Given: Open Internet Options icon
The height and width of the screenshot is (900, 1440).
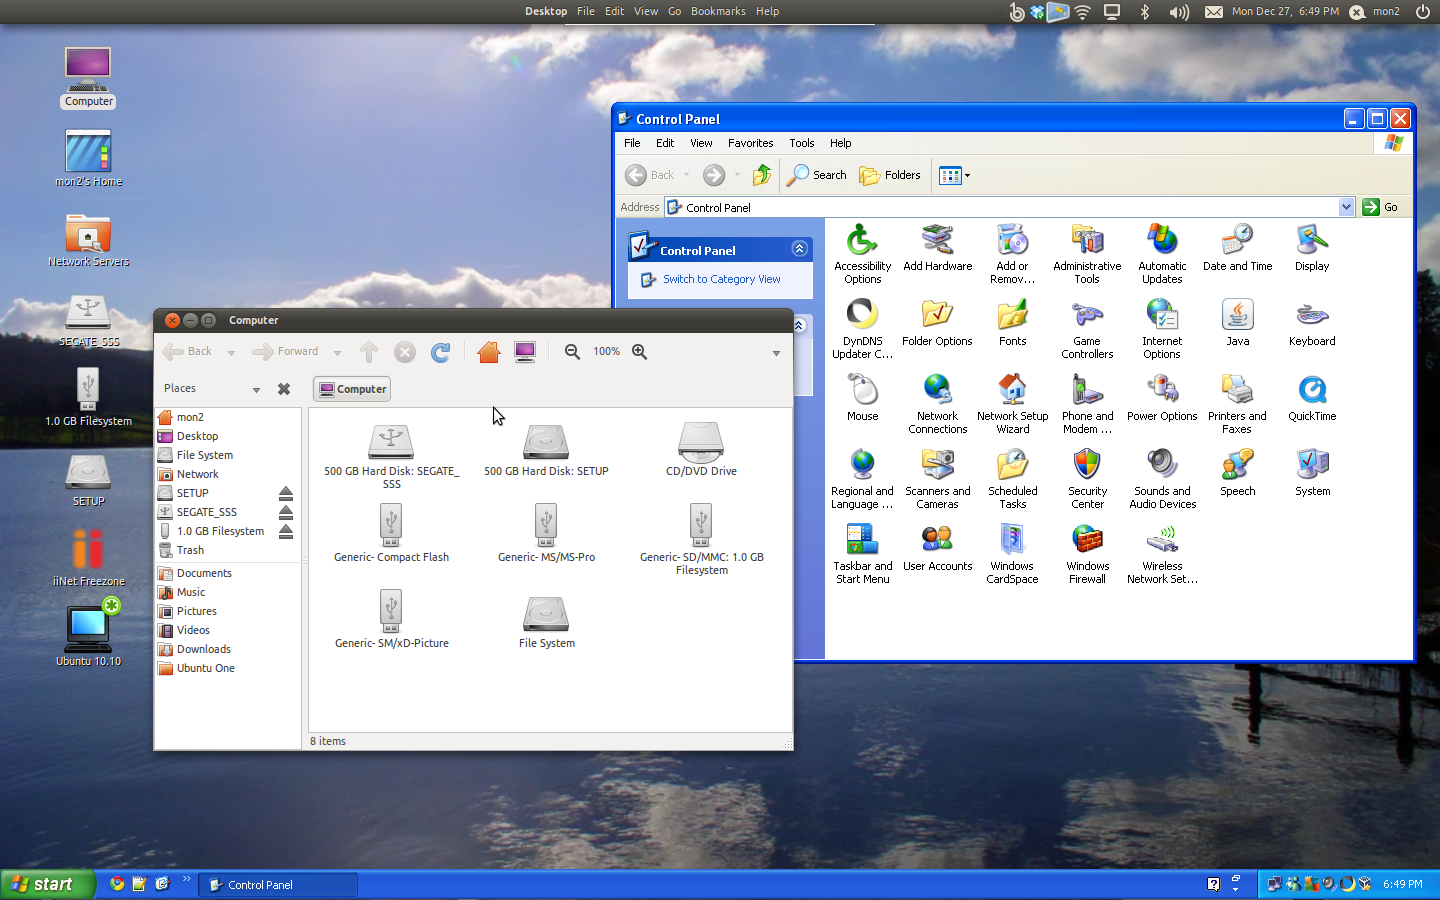Looking at the screenshot, I should (x=1162, y=329).
